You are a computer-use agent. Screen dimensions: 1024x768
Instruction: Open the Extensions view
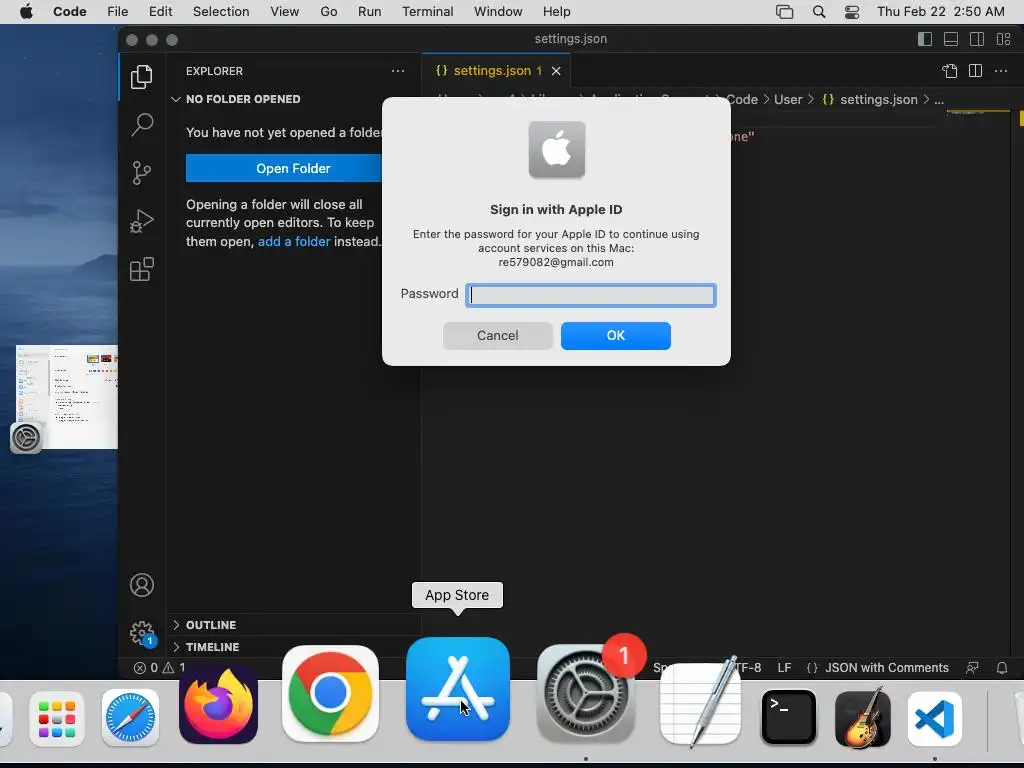142,268
